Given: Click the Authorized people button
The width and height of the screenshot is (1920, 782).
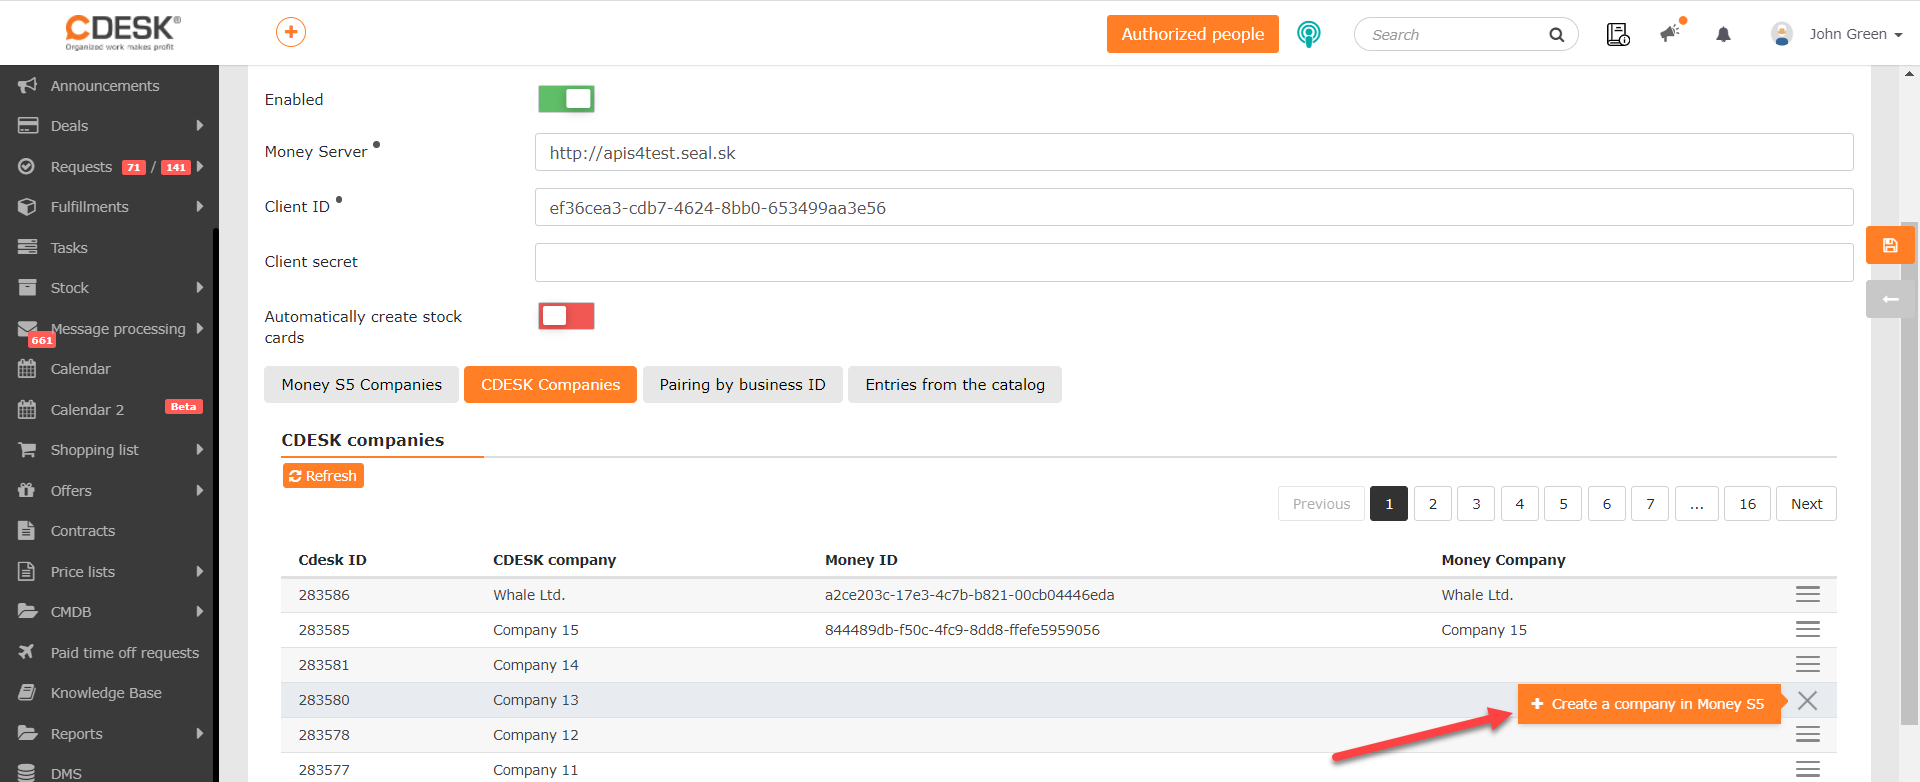Looking at the screenshot, I should 1193,34.
